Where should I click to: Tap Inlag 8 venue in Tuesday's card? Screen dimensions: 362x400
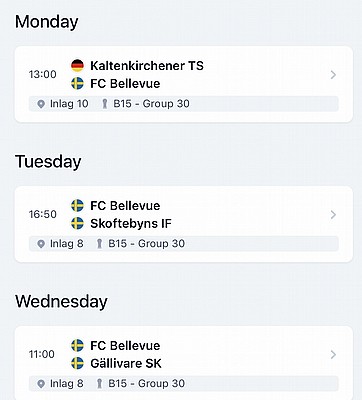[66, 244]
